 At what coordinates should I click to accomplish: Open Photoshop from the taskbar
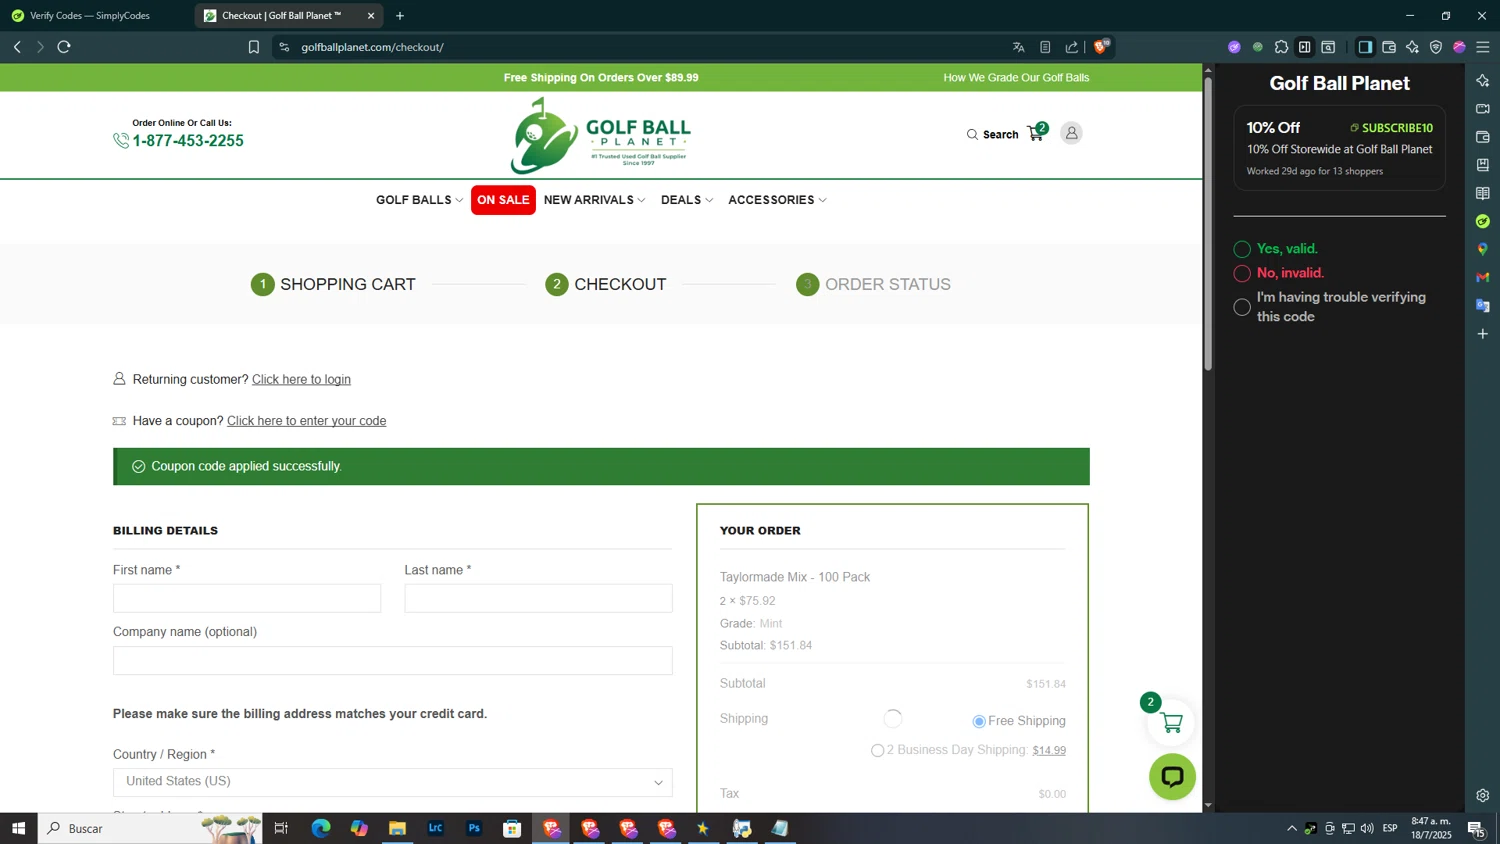point(474,828)
